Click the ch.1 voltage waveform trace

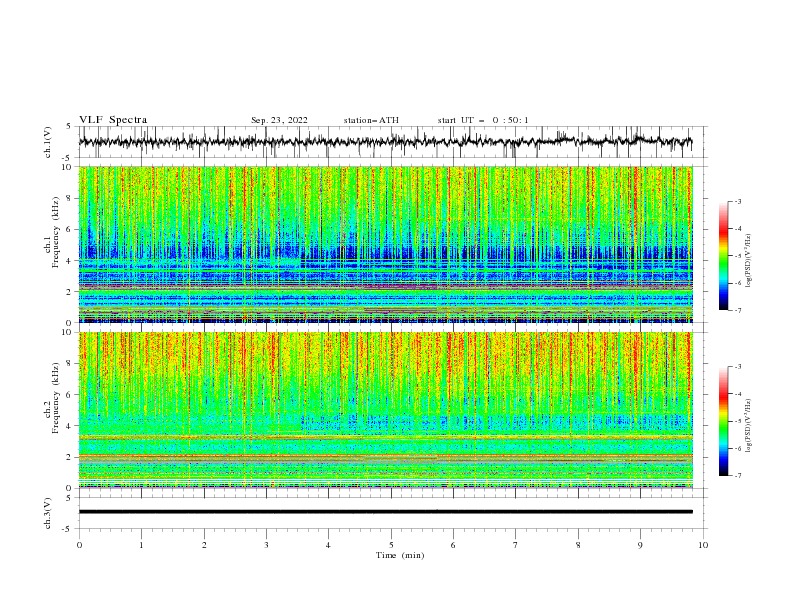pyautogui.click(x=385, y=142)
